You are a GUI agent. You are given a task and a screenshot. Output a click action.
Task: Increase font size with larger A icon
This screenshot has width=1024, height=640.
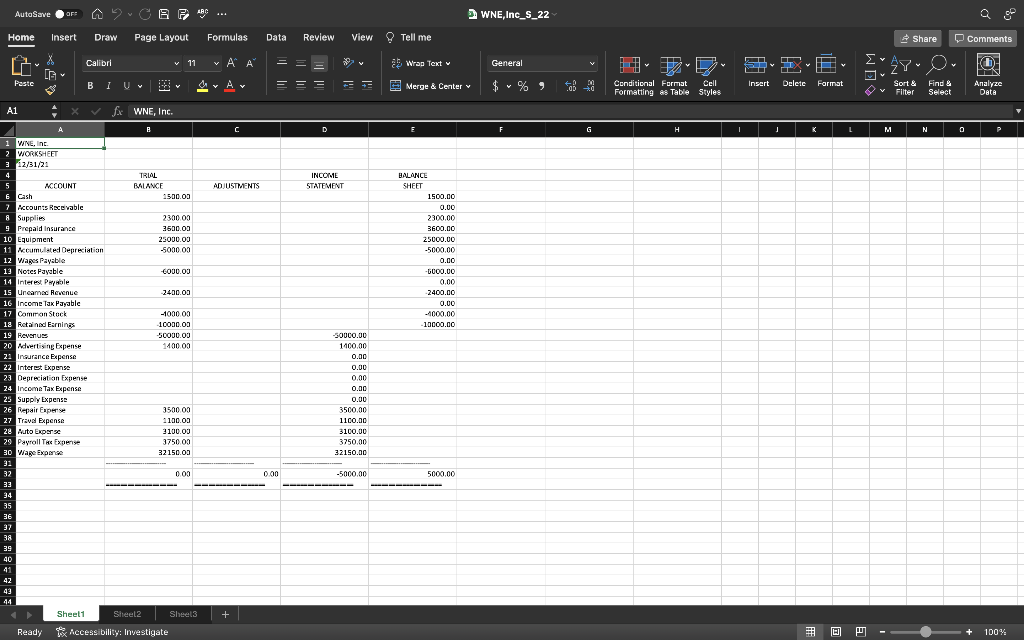(231, 63)
